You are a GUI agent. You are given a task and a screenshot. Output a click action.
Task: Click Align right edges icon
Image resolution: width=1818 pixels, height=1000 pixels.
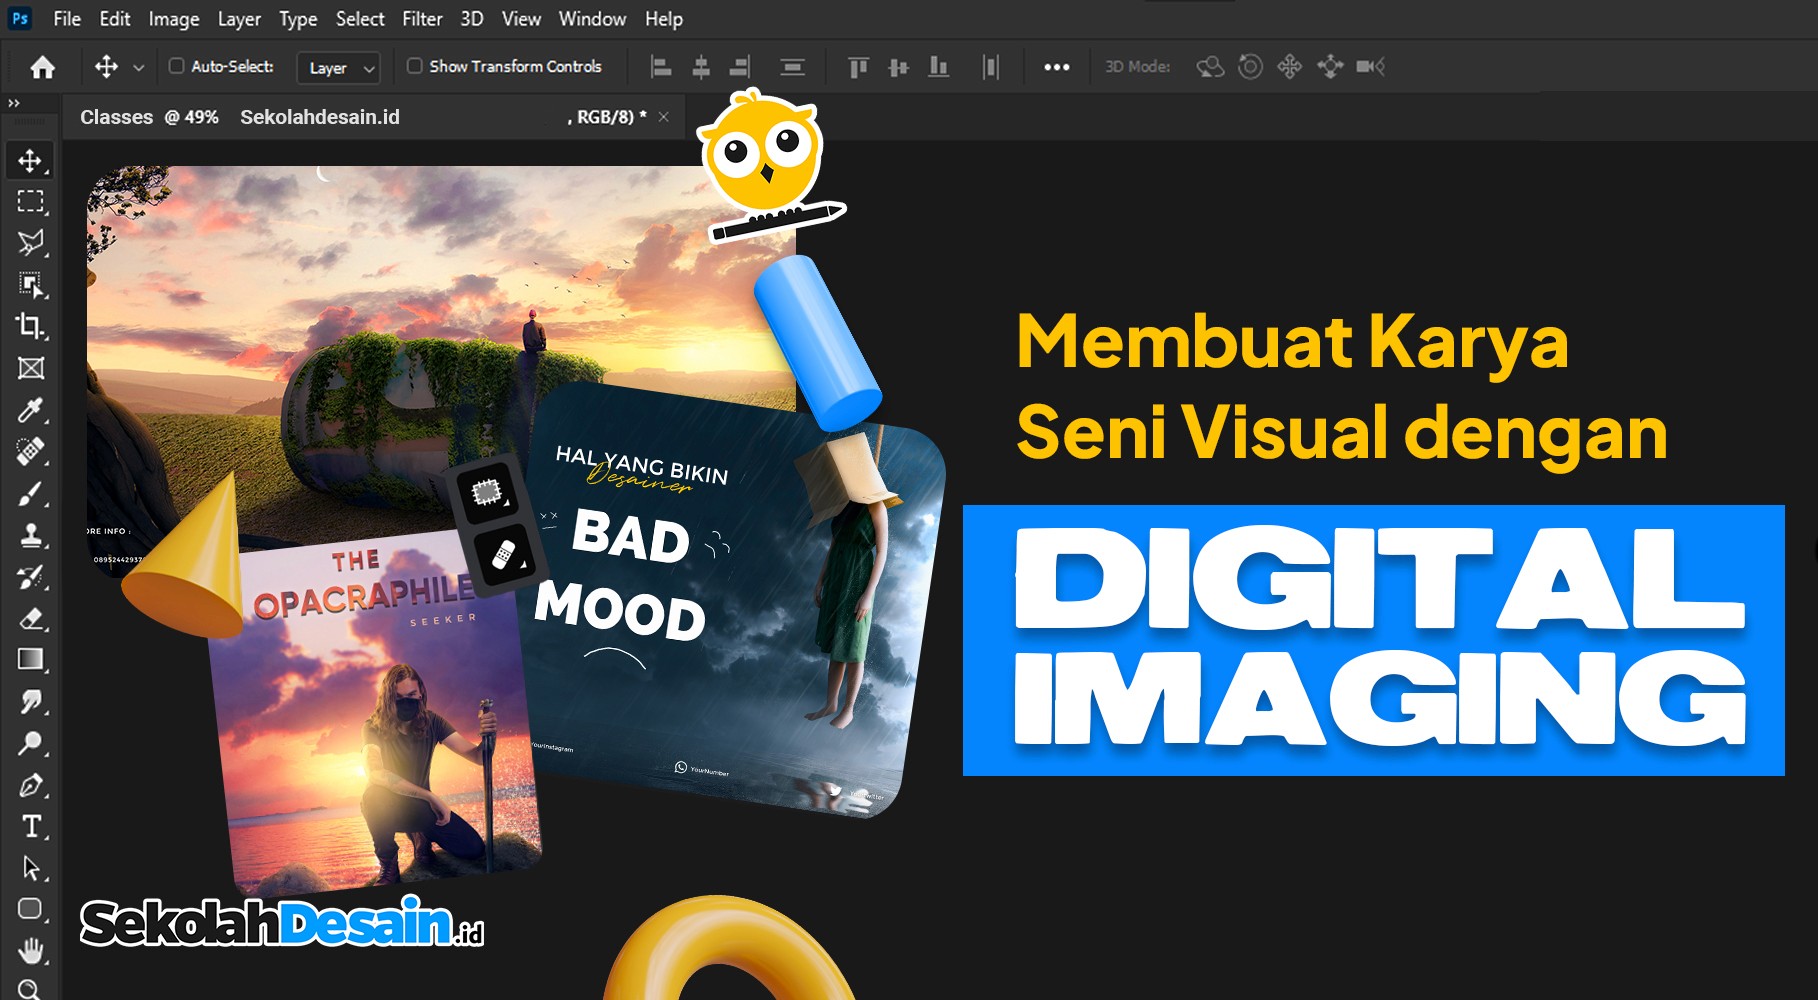[x=740, y=67]
